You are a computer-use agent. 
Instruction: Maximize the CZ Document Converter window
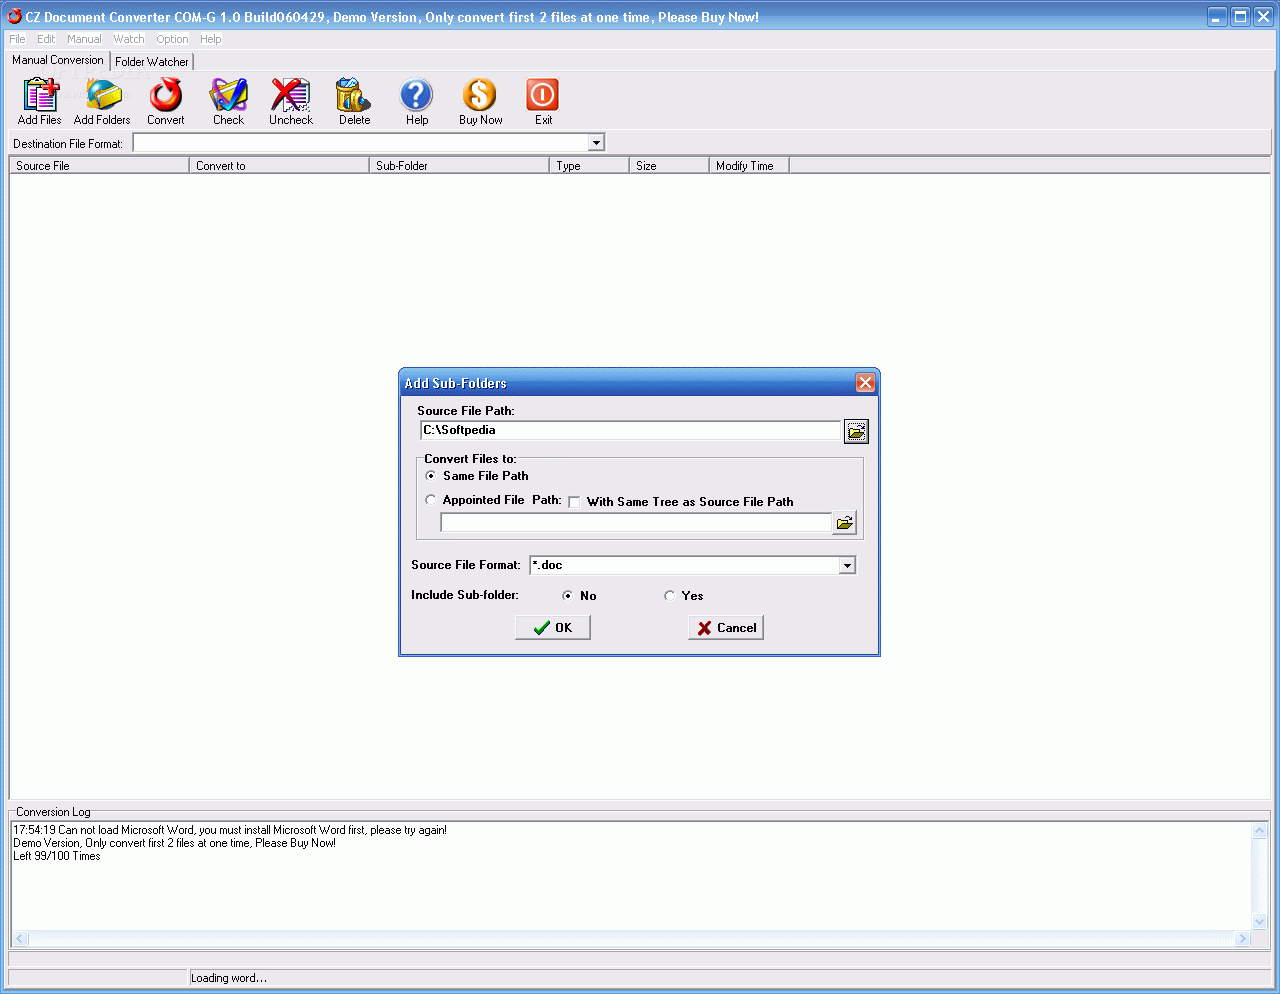tap(1240, 16)
